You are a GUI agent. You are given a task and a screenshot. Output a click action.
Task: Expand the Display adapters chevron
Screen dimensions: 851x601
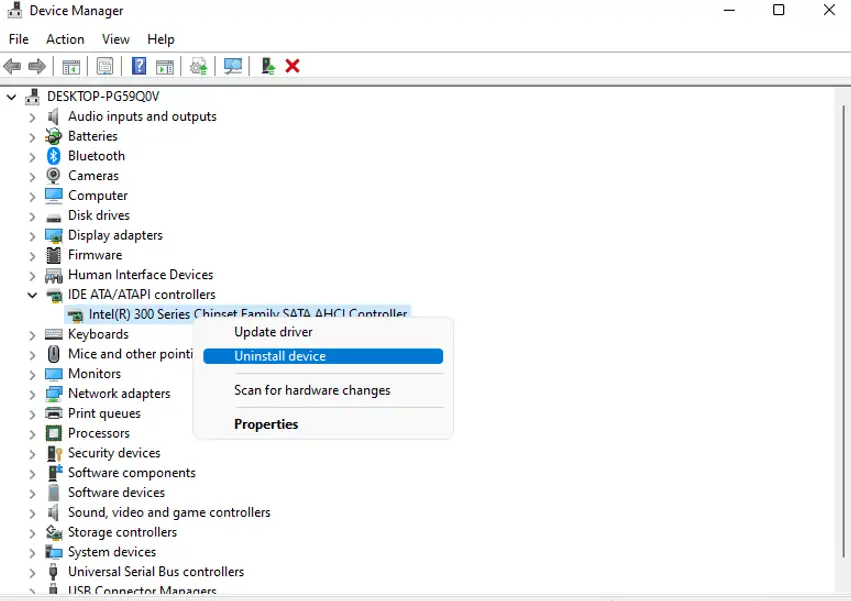click(x=32, y=236)
